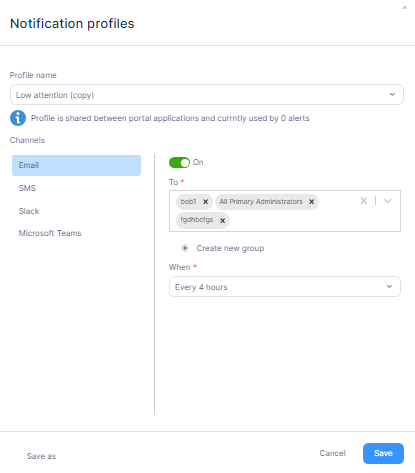Click the Save button
The height and width of the screenshot is (473, 415).
tap(383, 453)
